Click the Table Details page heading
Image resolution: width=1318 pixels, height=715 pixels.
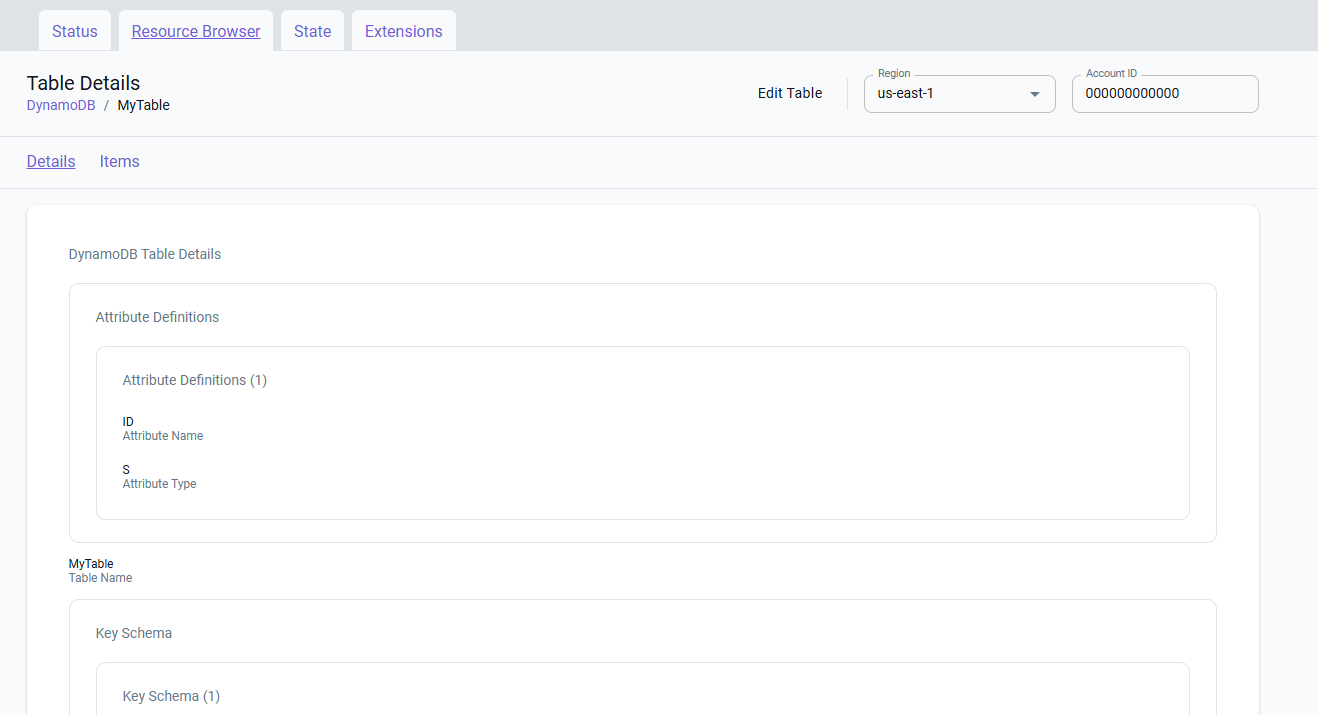point(84,83)
